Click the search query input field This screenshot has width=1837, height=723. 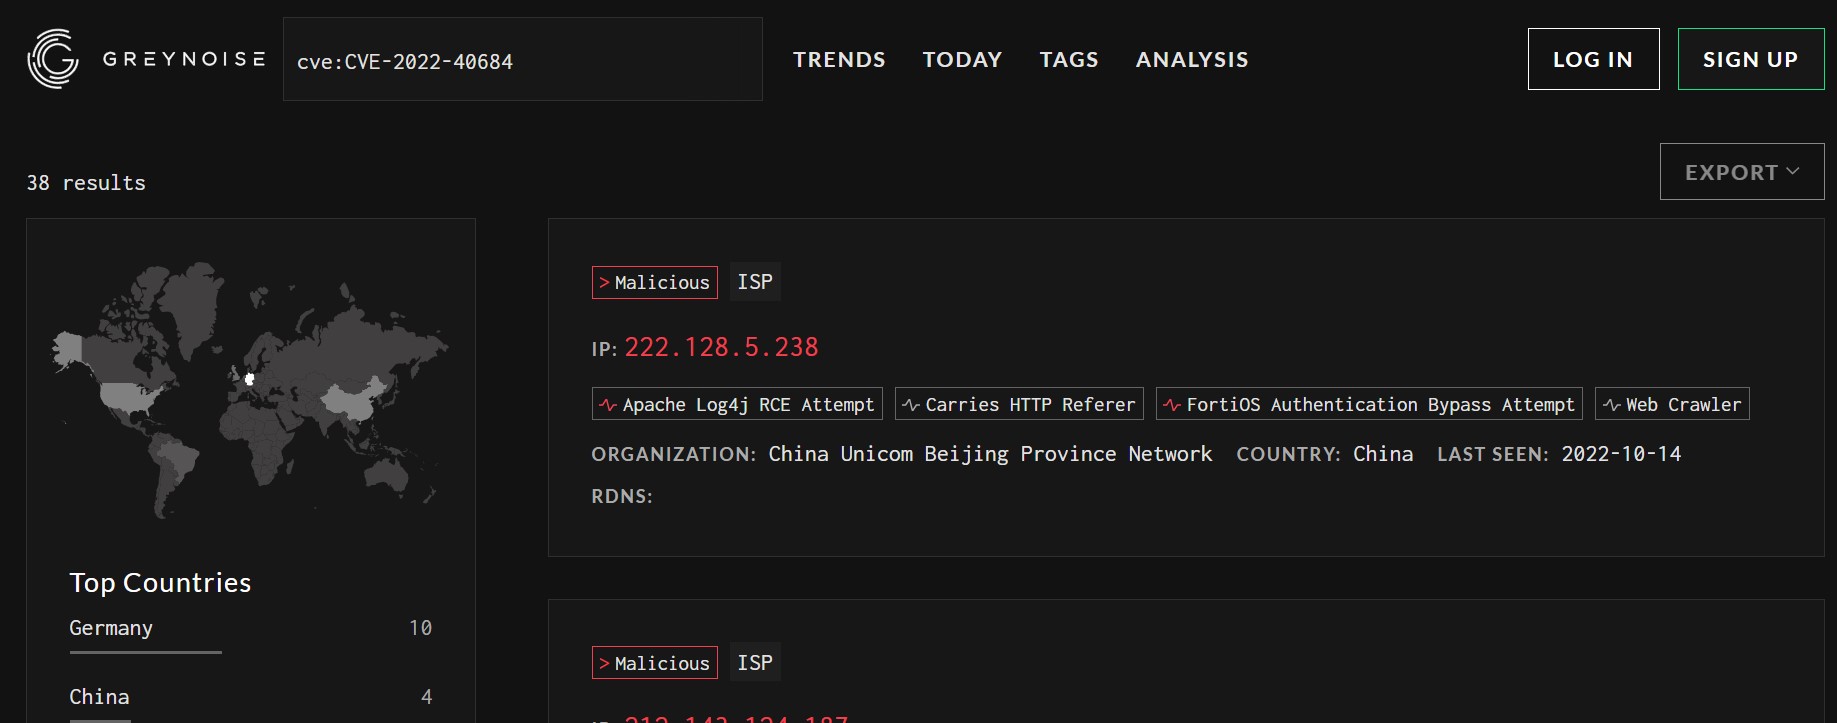(522, 60)
